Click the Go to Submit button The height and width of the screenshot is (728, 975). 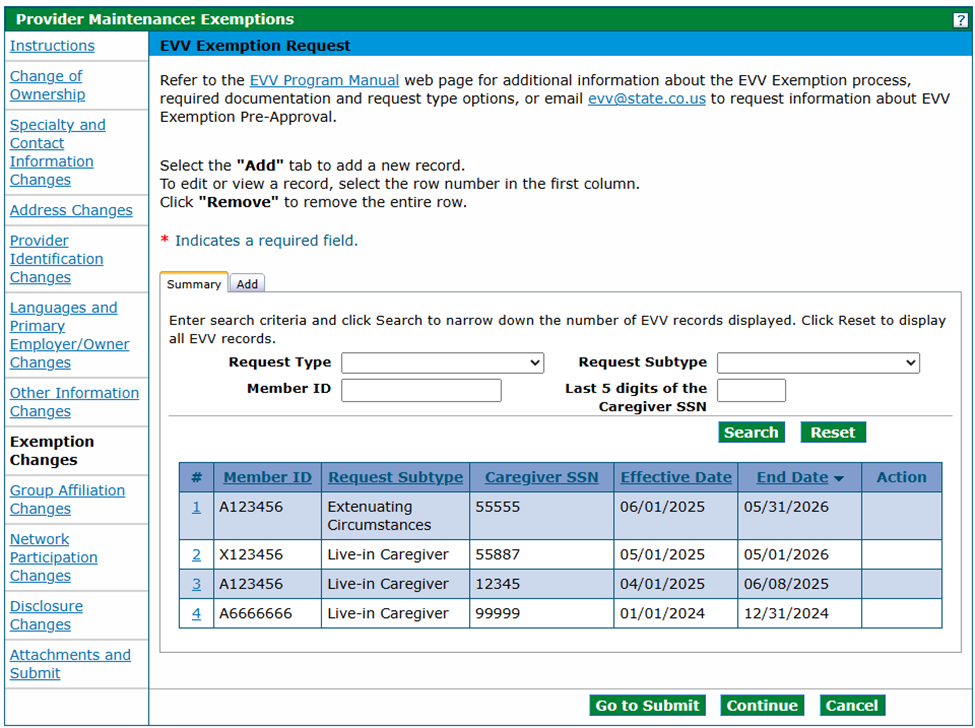(647, 706)
